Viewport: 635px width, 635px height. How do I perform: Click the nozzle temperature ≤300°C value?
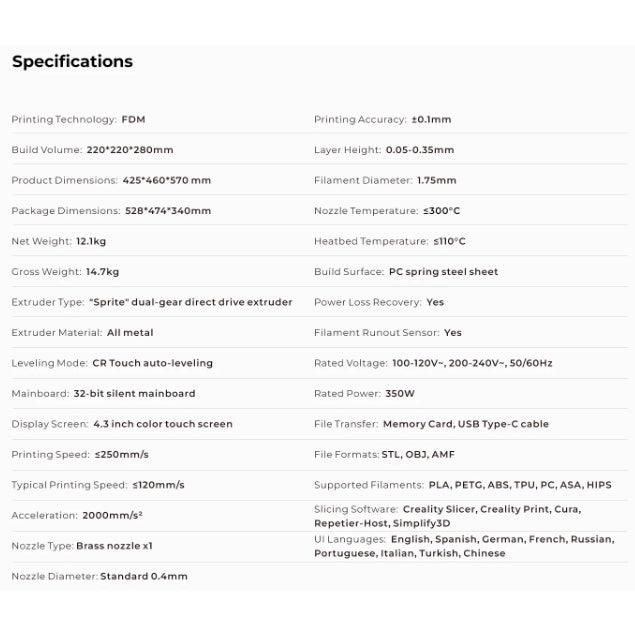tap(442, 211)
